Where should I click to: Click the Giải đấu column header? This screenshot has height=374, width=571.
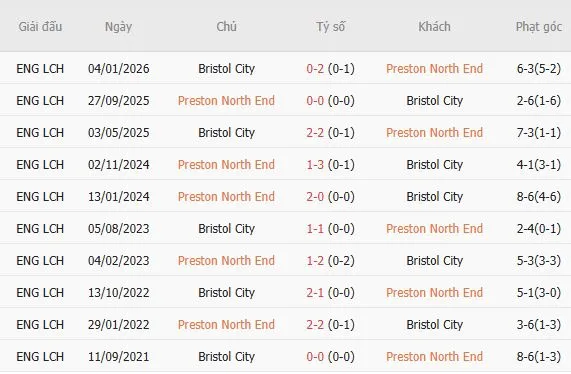(x=40, y=27)
